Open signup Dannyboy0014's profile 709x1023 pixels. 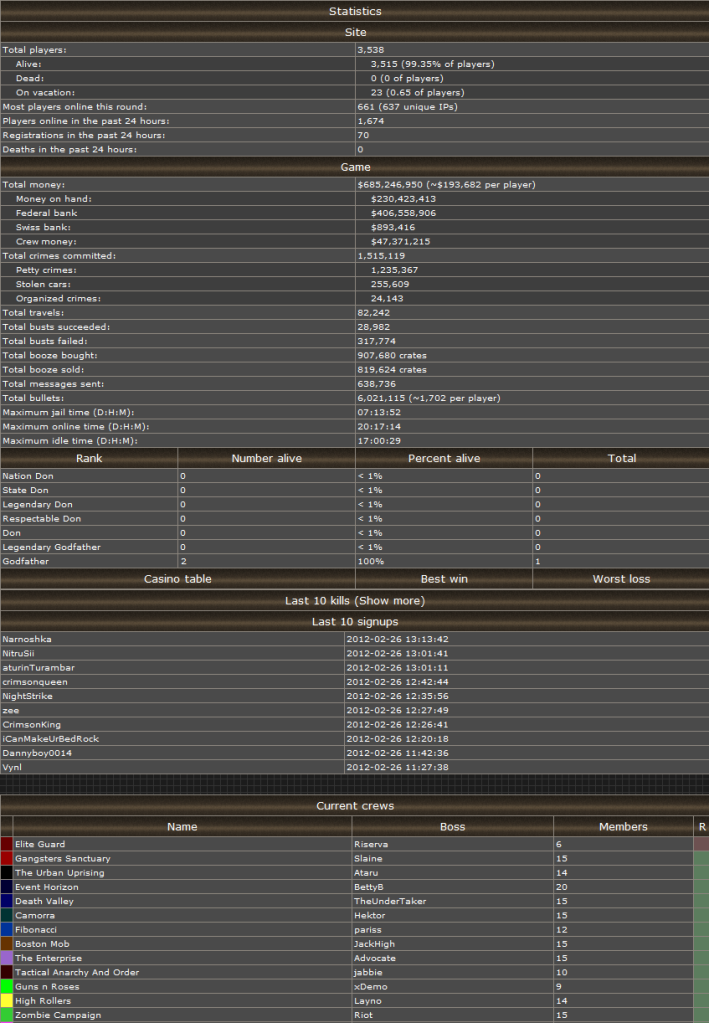(x=37, y=753)
